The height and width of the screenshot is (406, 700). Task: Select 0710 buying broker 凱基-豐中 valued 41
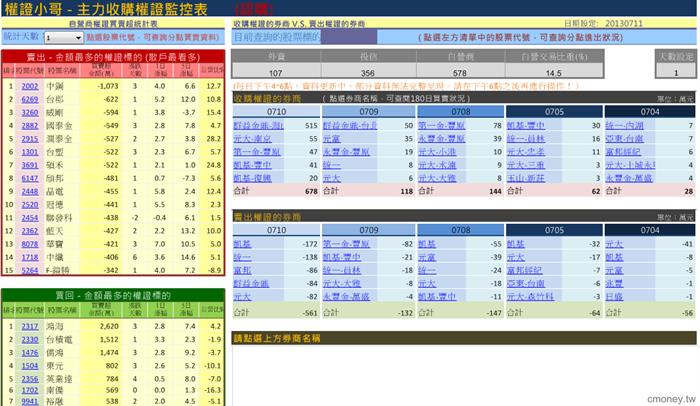click(252, 165)
